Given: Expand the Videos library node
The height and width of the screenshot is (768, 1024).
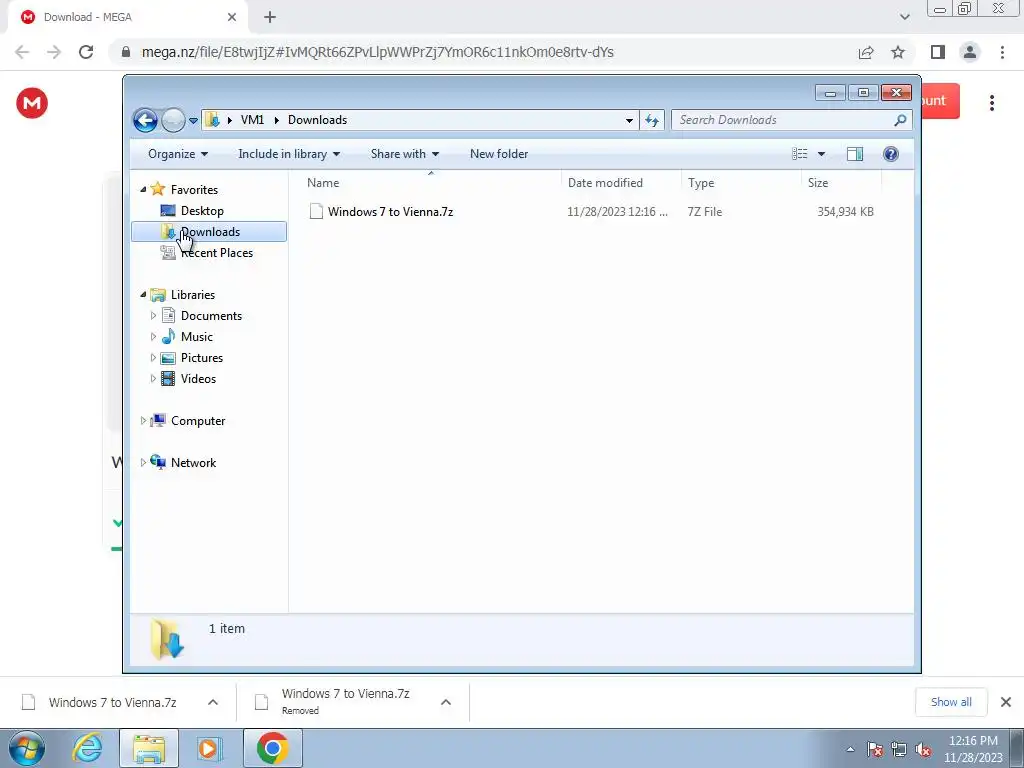Looking at the screenshot, I should pos(153,379).
